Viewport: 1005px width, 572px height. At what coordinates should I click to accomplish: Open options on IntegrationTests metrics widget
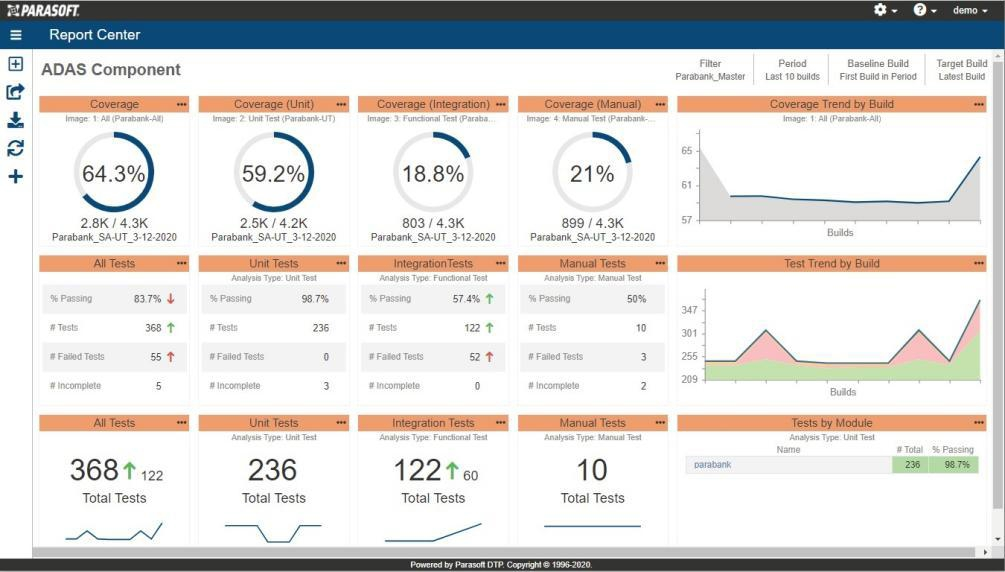click(501, 264)
